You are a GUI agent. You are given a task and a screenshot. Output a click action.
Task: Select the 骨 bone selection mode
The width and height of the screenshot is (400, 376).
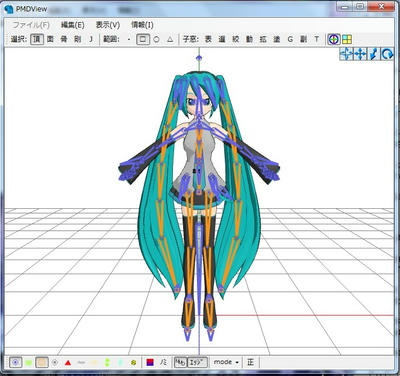point(64,39)
